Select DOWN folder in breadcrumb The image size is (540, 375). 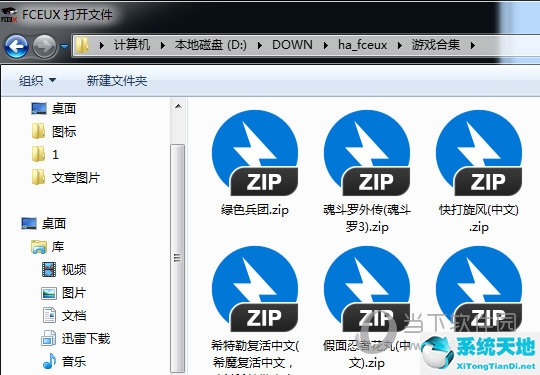pos(292,45)
